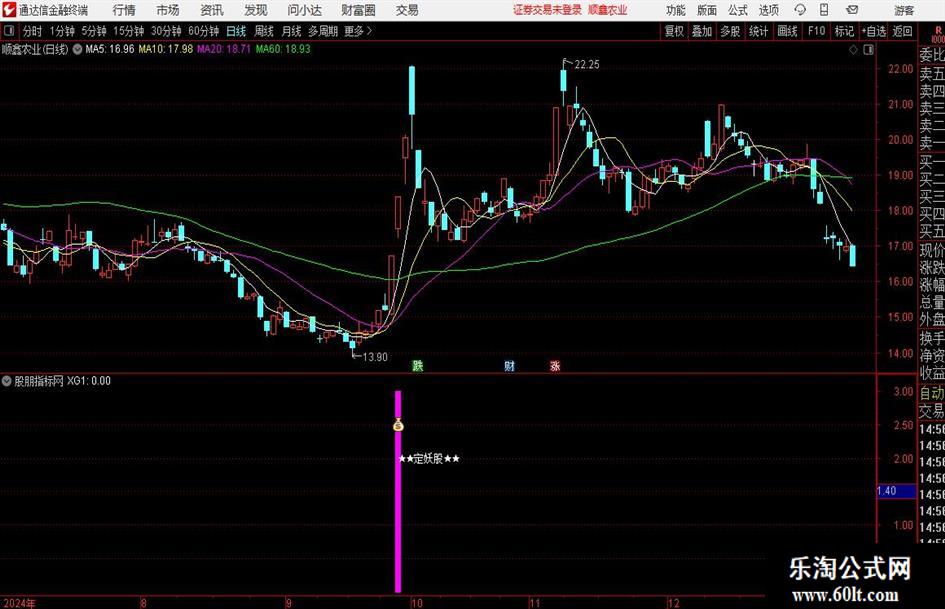Add stock with +自选 button
Viewport: 945px width, 609px height.
coord(873,31)
